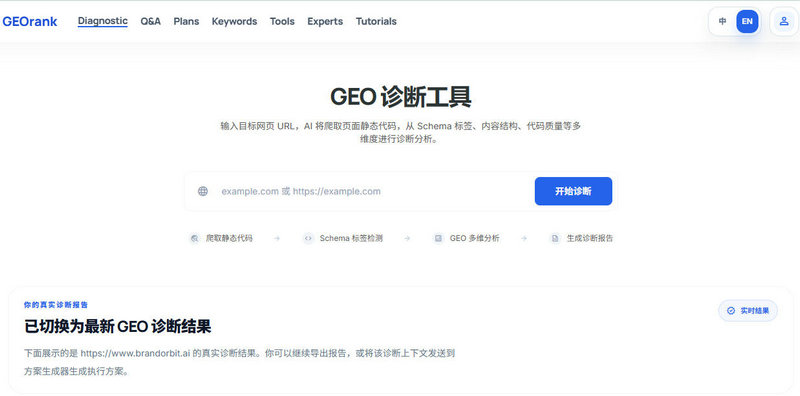Open the Q&A nav item
Viewport: 800px width, 396px height.
(151, 21)
